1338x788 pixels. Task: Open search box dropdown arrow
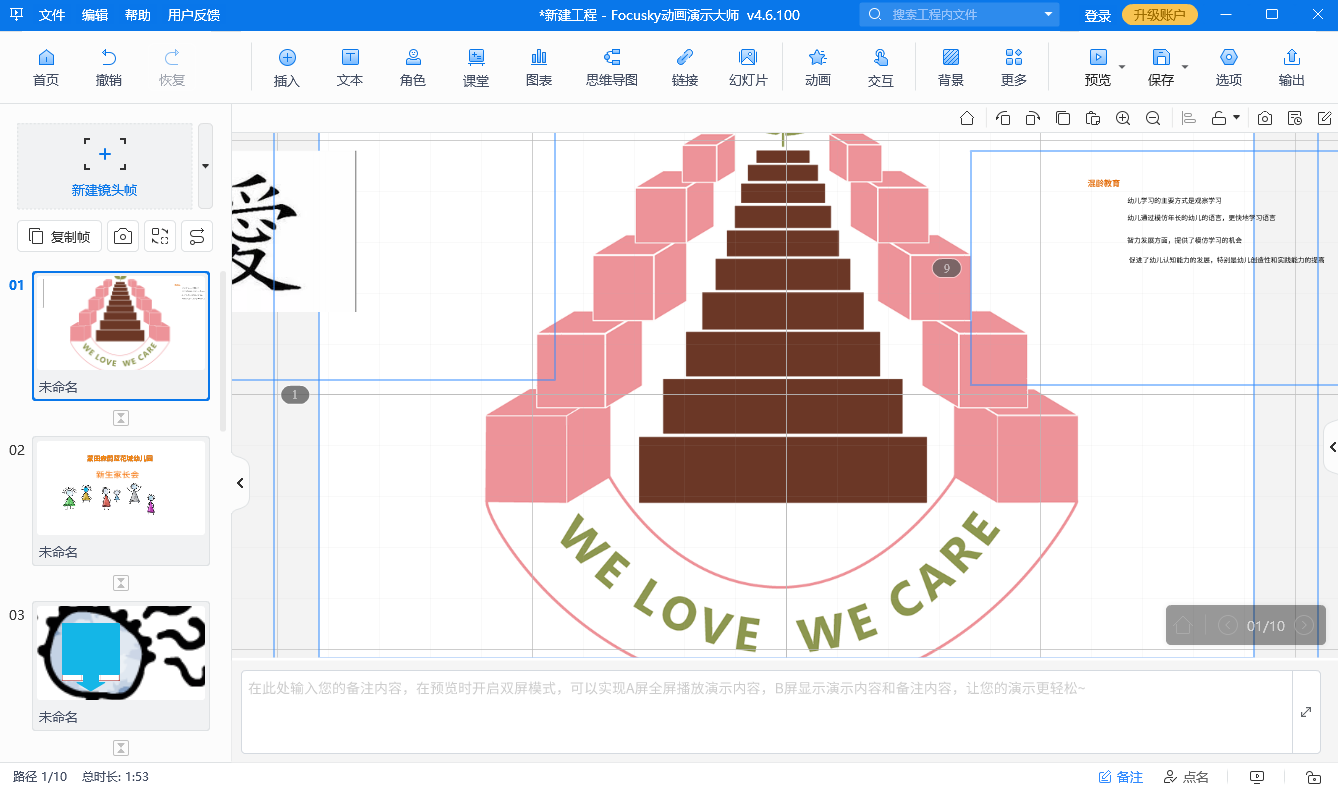[1048, 15]
